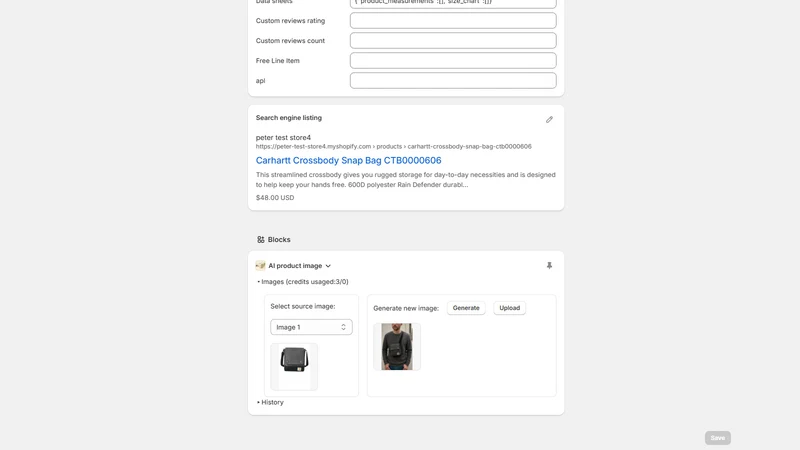This screenshot has height=450, width=800.
Task: Expand the AI product image chevron
Action: [x=328, y=266]
